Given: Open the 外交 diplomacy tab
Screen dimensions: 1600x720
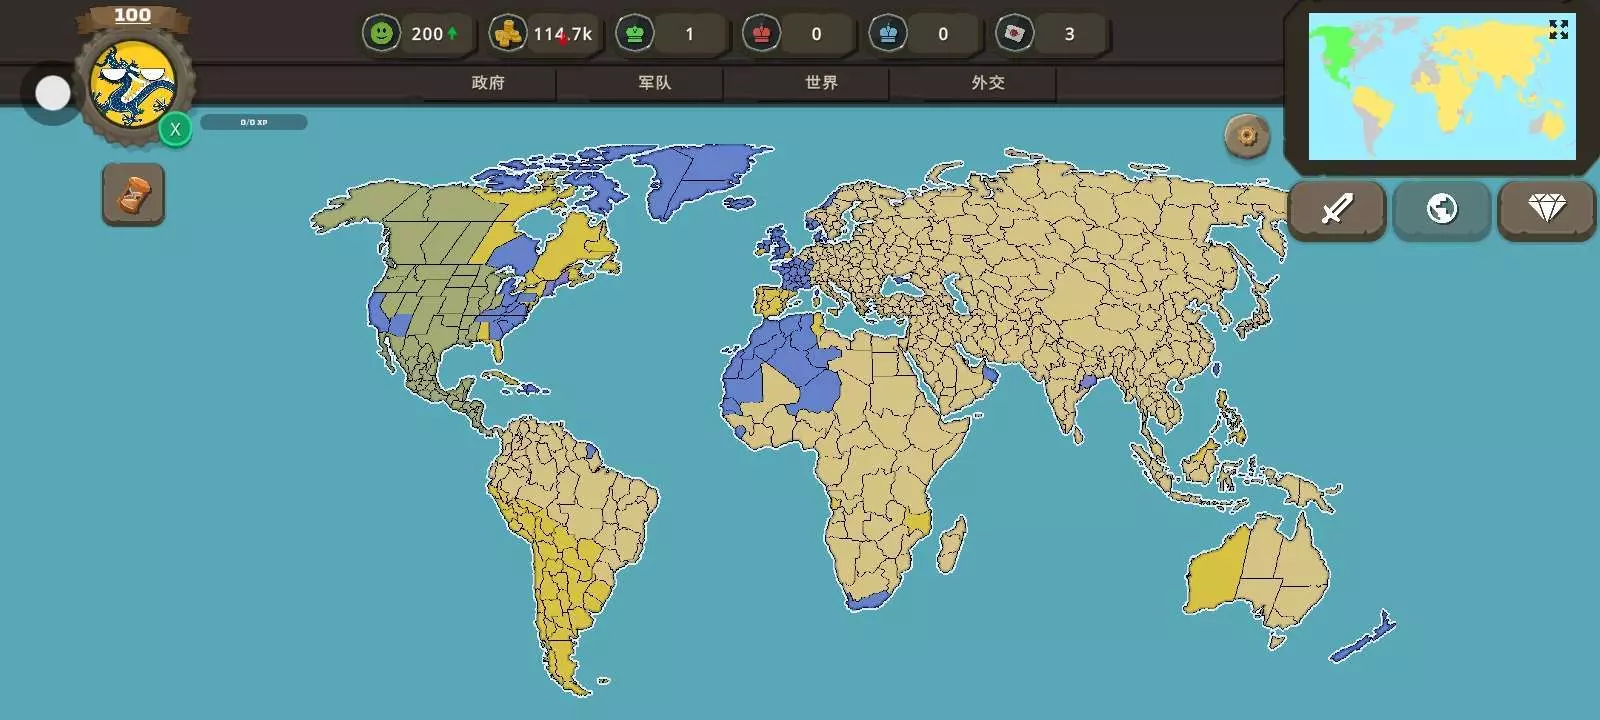Looking at the screenshot, I should pyautogui.click(x=988, y=83).
